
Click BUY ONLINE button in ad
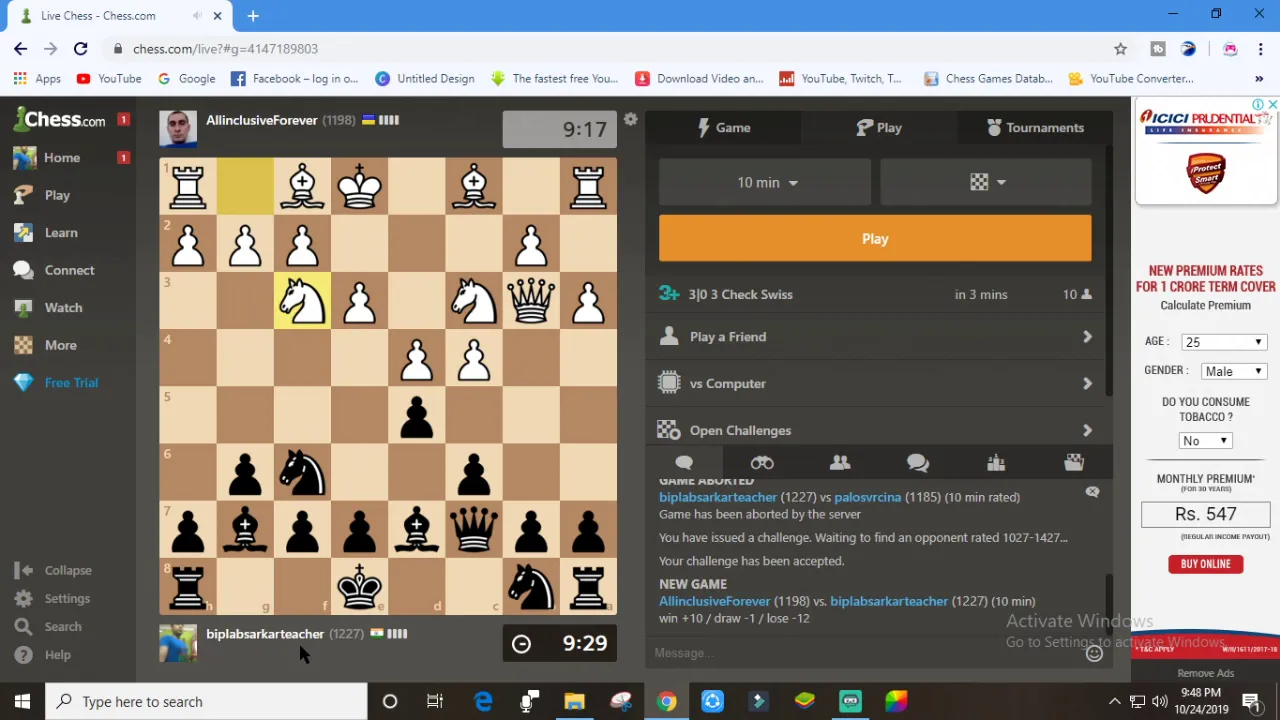[1205, 564]
